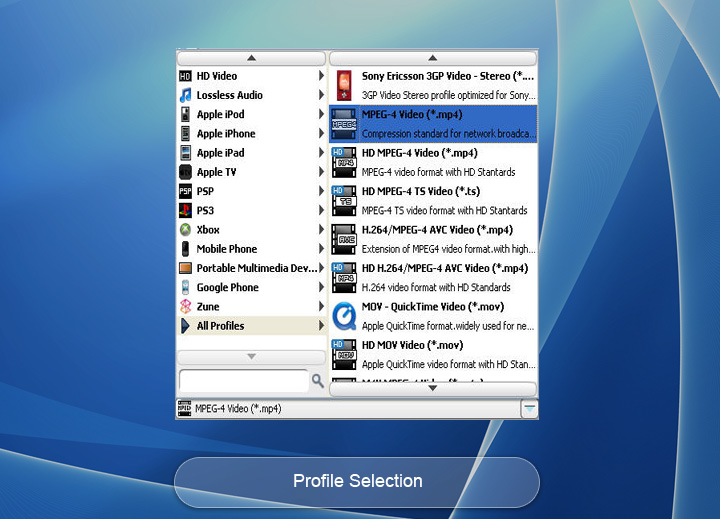Click the PSP category icon
The height and width of the screenshot is (519, 720).
click(x=185, y=191)
